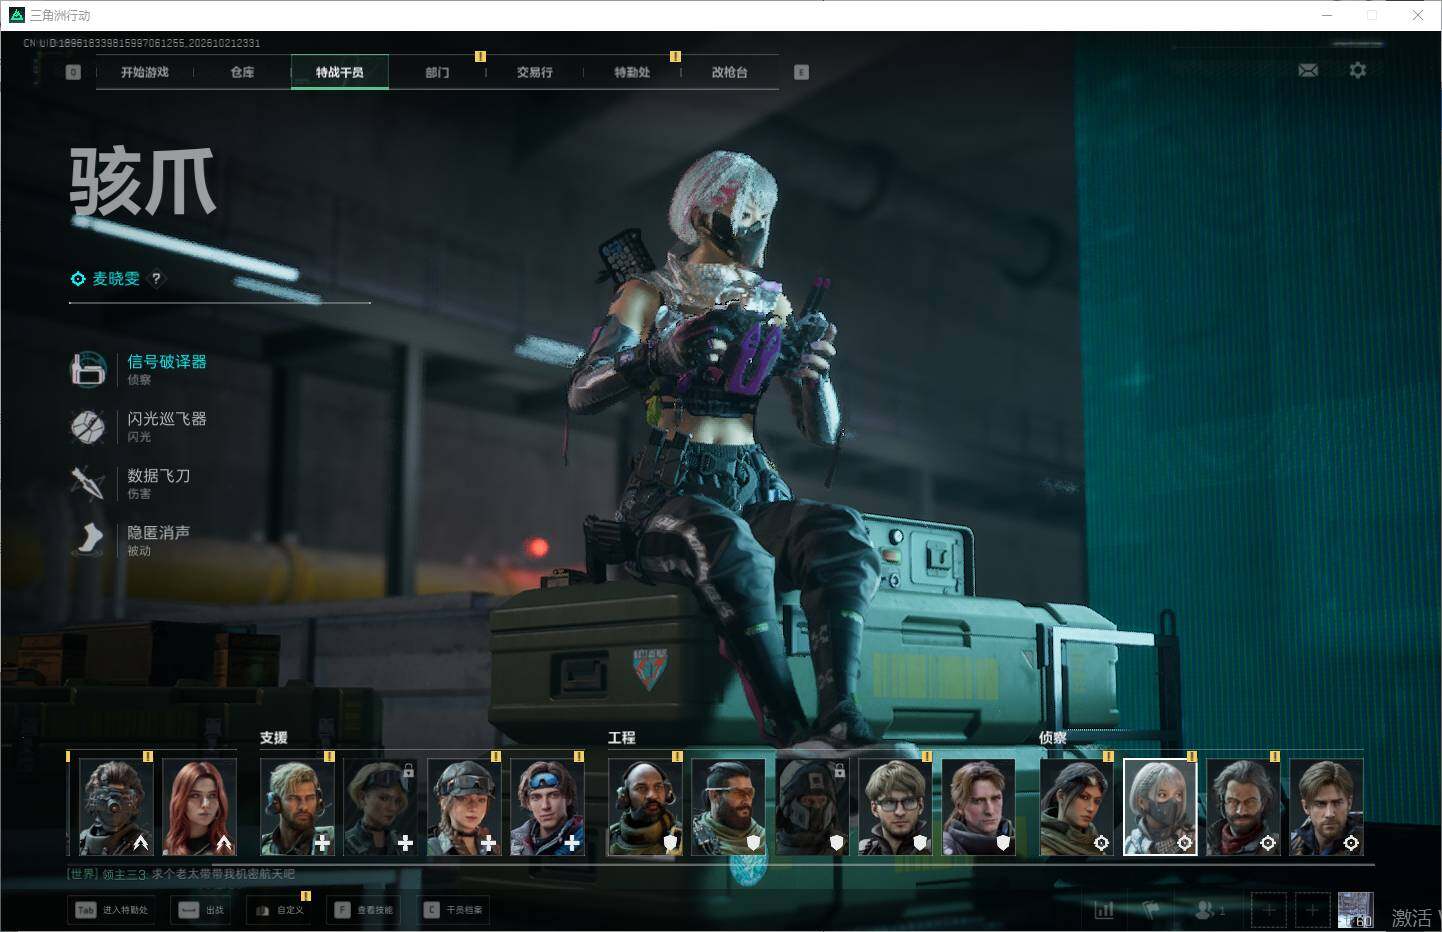Click the 进入特勤处 button
The width and height of the screenshot is (1442, 932).
pyautogui.click(x=111, y=910)
